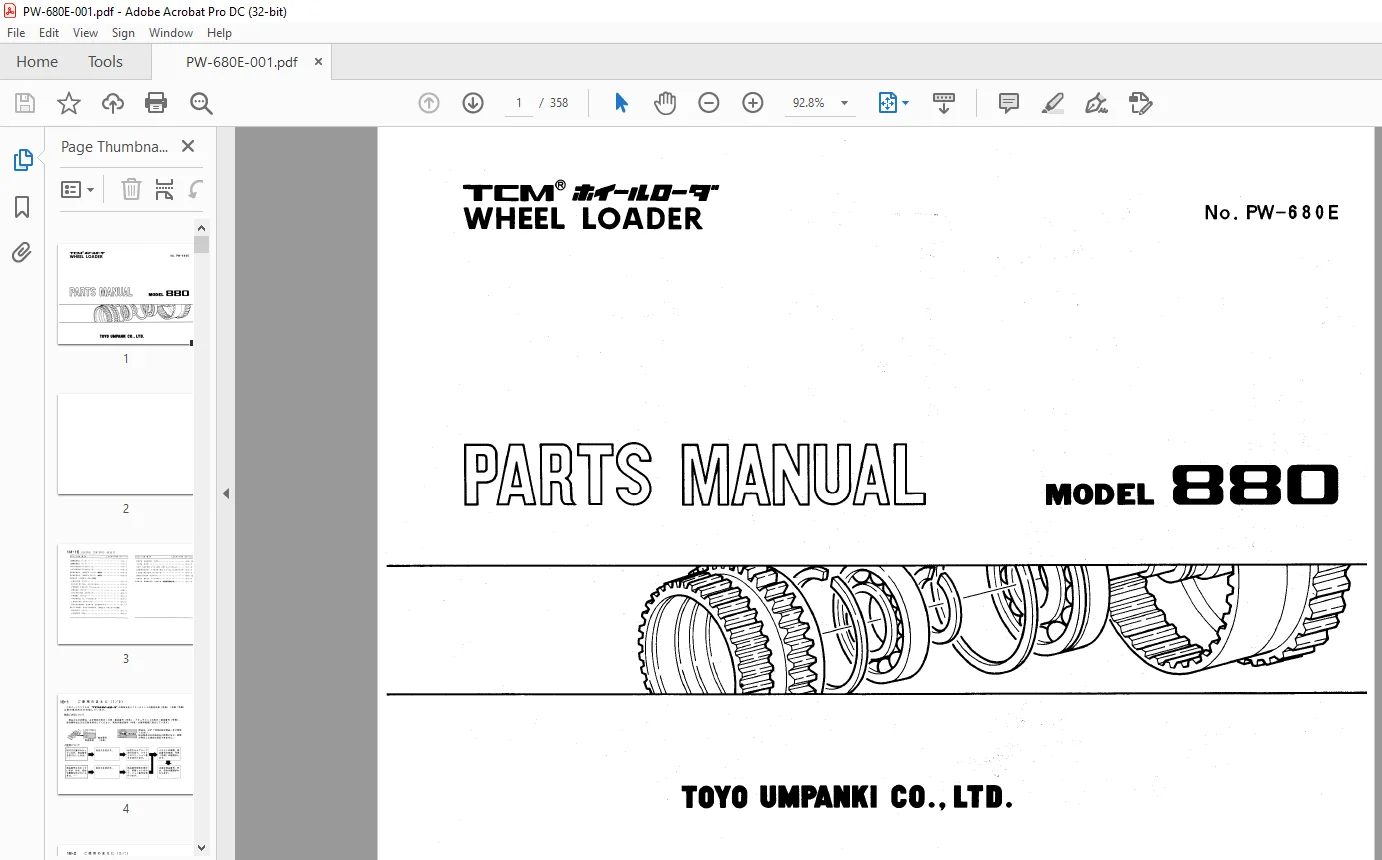The height and width of the screenshot is (860, 1382).
Task: Open the Bookmarks pane
Action: (x=22, y=207)
